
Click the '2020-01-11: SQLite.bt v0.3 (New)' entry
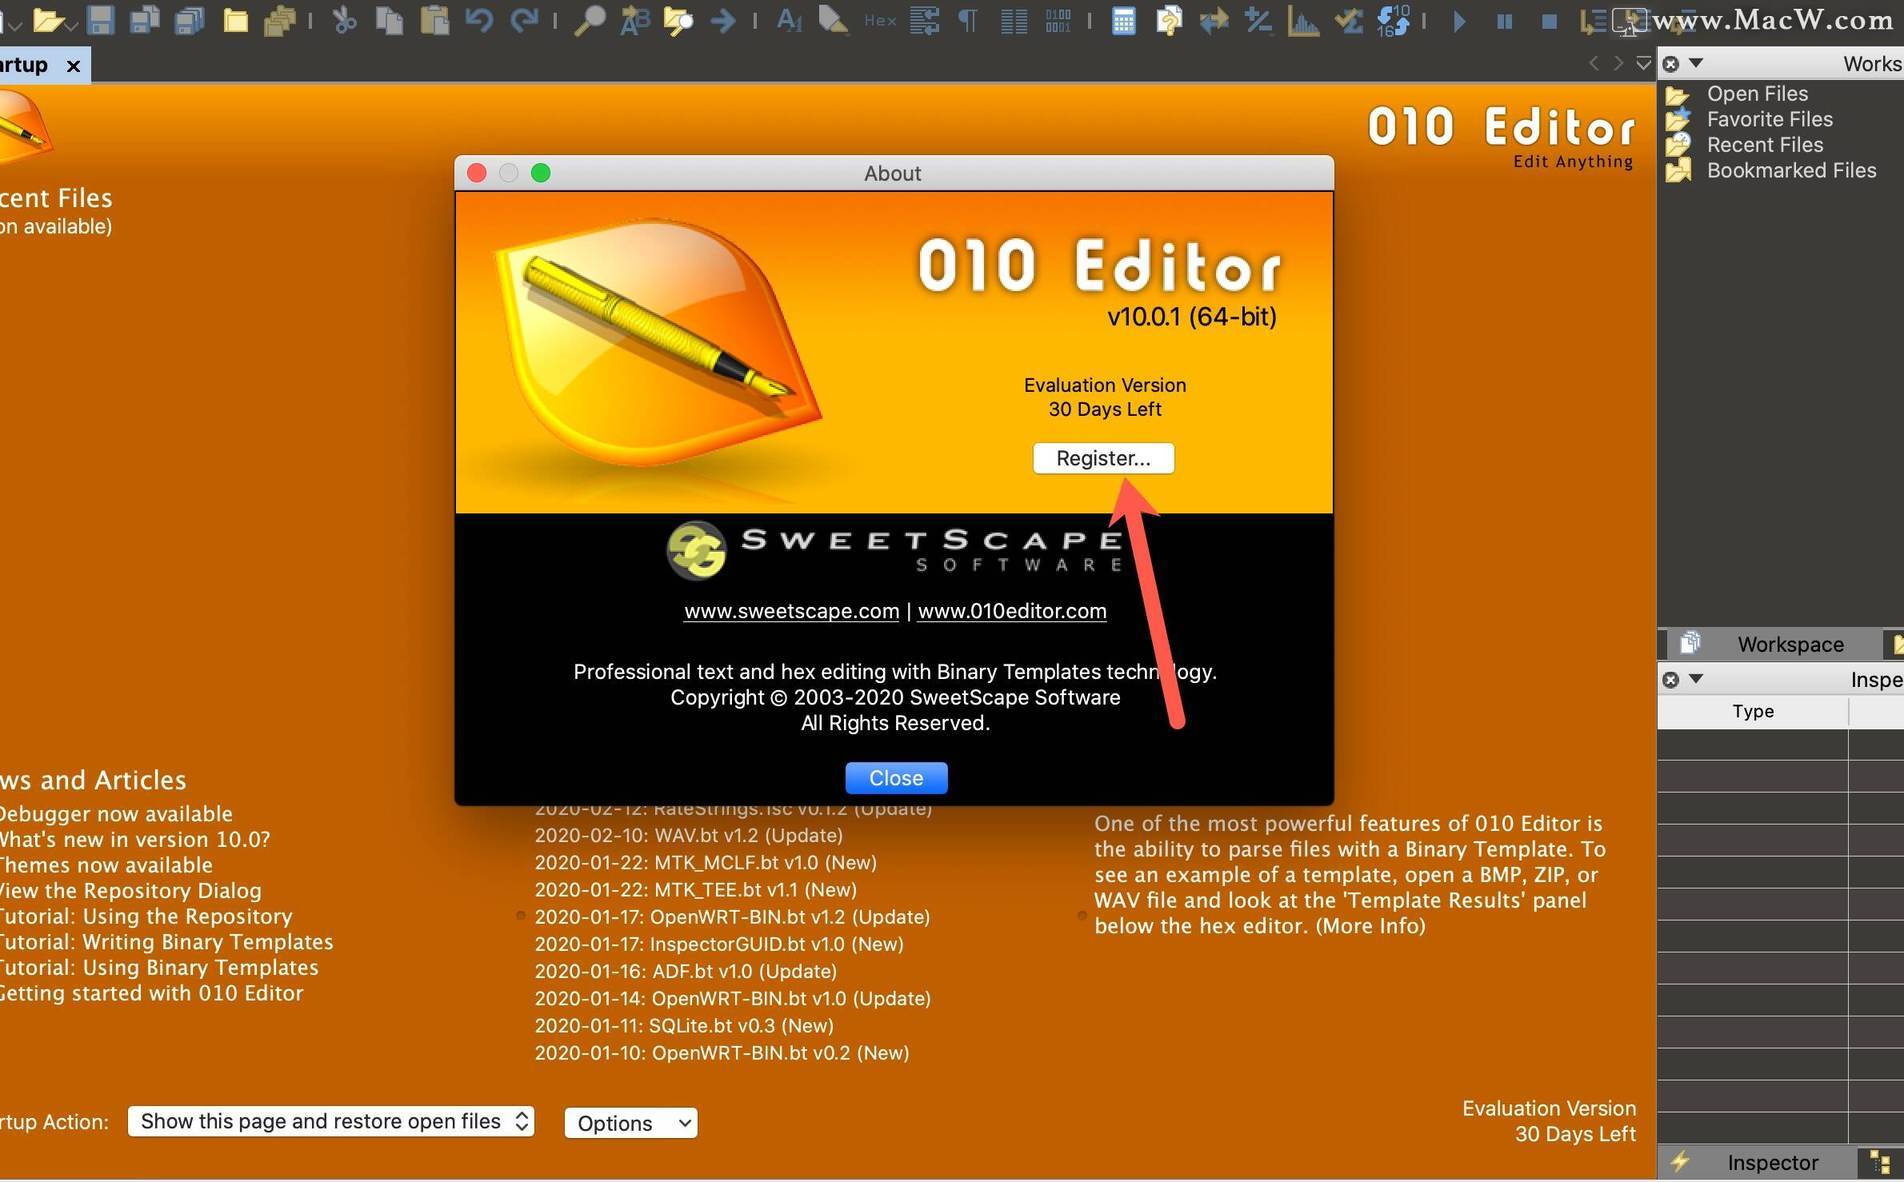click(x=684, y=1025)
